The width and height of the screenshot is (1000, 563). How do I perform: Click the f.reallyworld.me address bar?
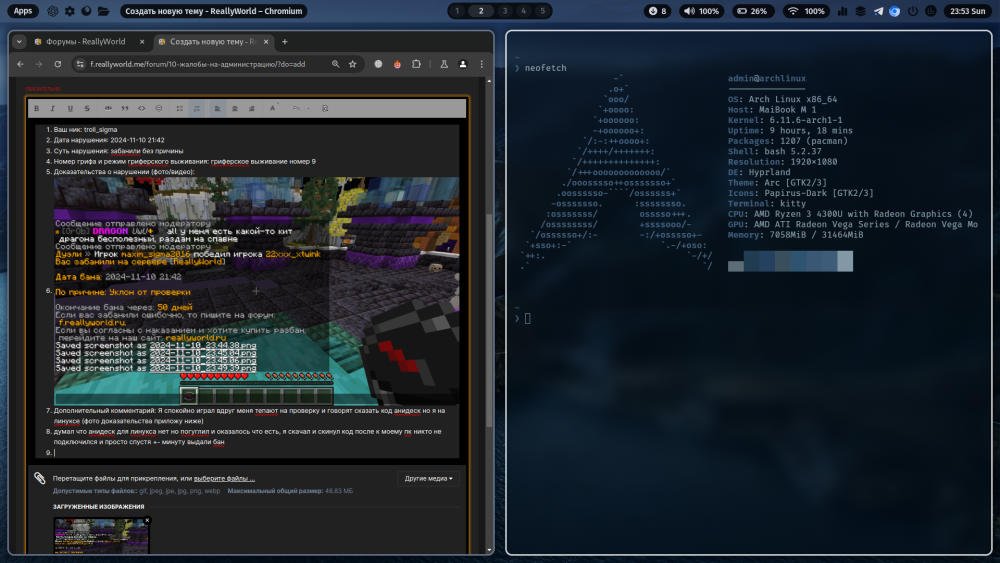198,64
